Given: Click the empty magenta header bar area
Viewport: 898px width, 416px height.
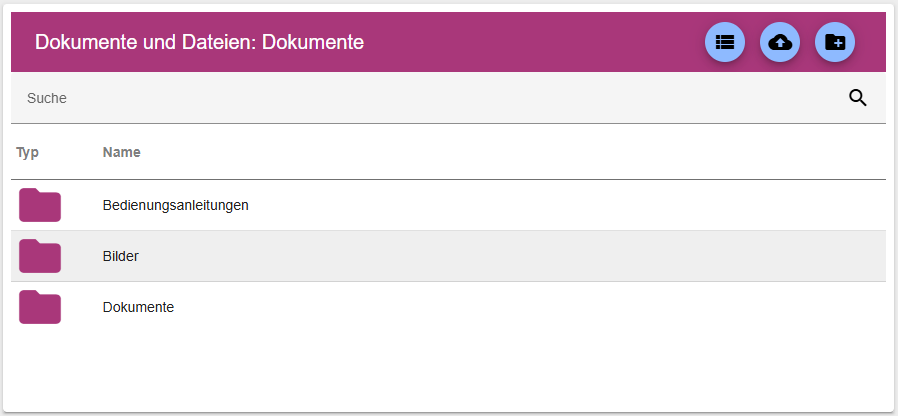Looking at the screenshot, I should click(530, 42).
